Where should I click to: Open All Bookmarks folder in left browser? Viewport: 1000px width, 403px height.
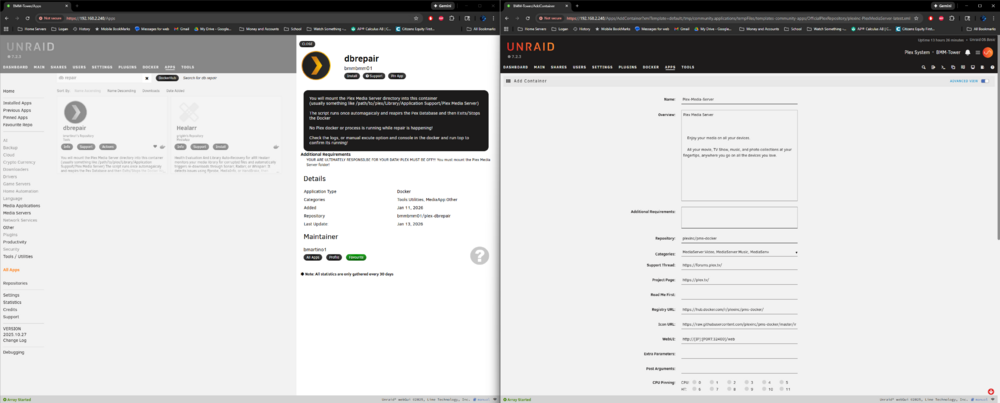[482, 29]
